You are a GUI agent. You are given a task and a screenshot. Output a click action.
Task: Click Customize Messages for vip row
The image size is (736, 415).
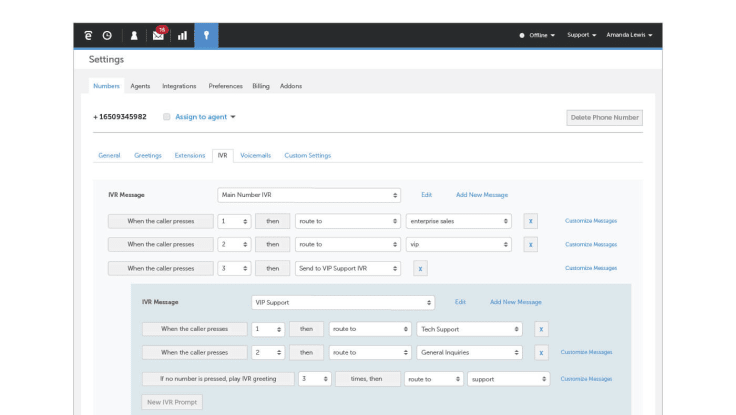(591, 245)
